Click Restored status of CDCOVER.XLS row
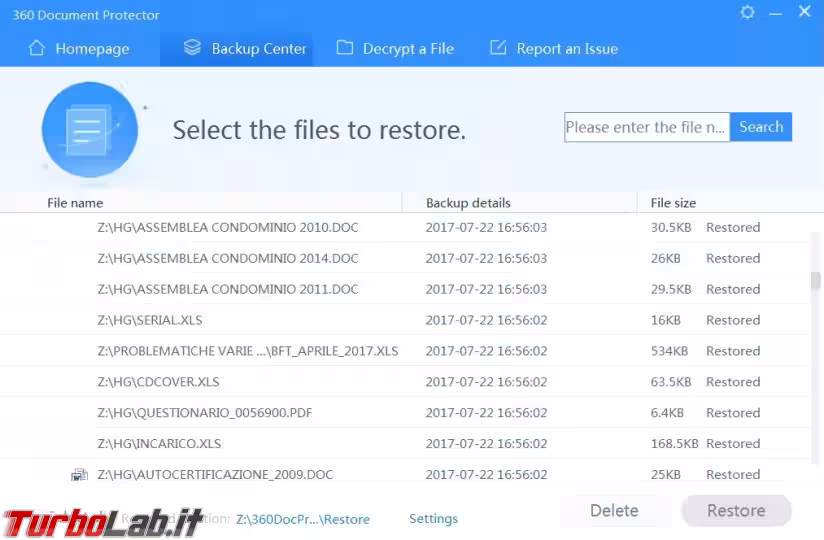This screenshot has width=824, height=540. coord(733,382)
